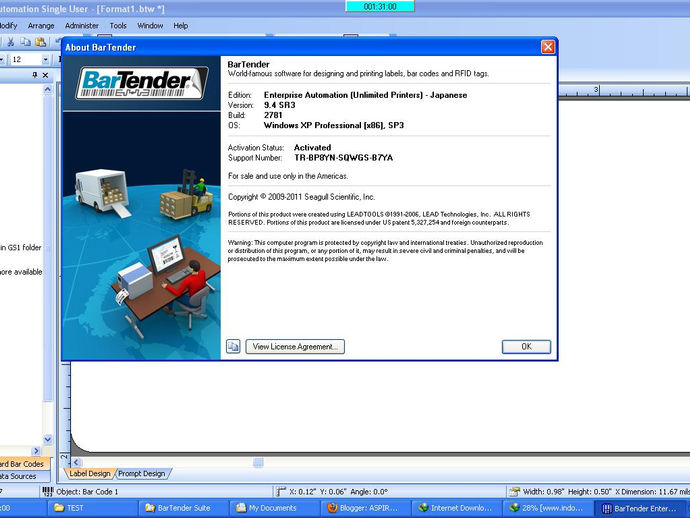
Task: Click the Enterprise Automation edition text
Action: [x=365, y=95]
